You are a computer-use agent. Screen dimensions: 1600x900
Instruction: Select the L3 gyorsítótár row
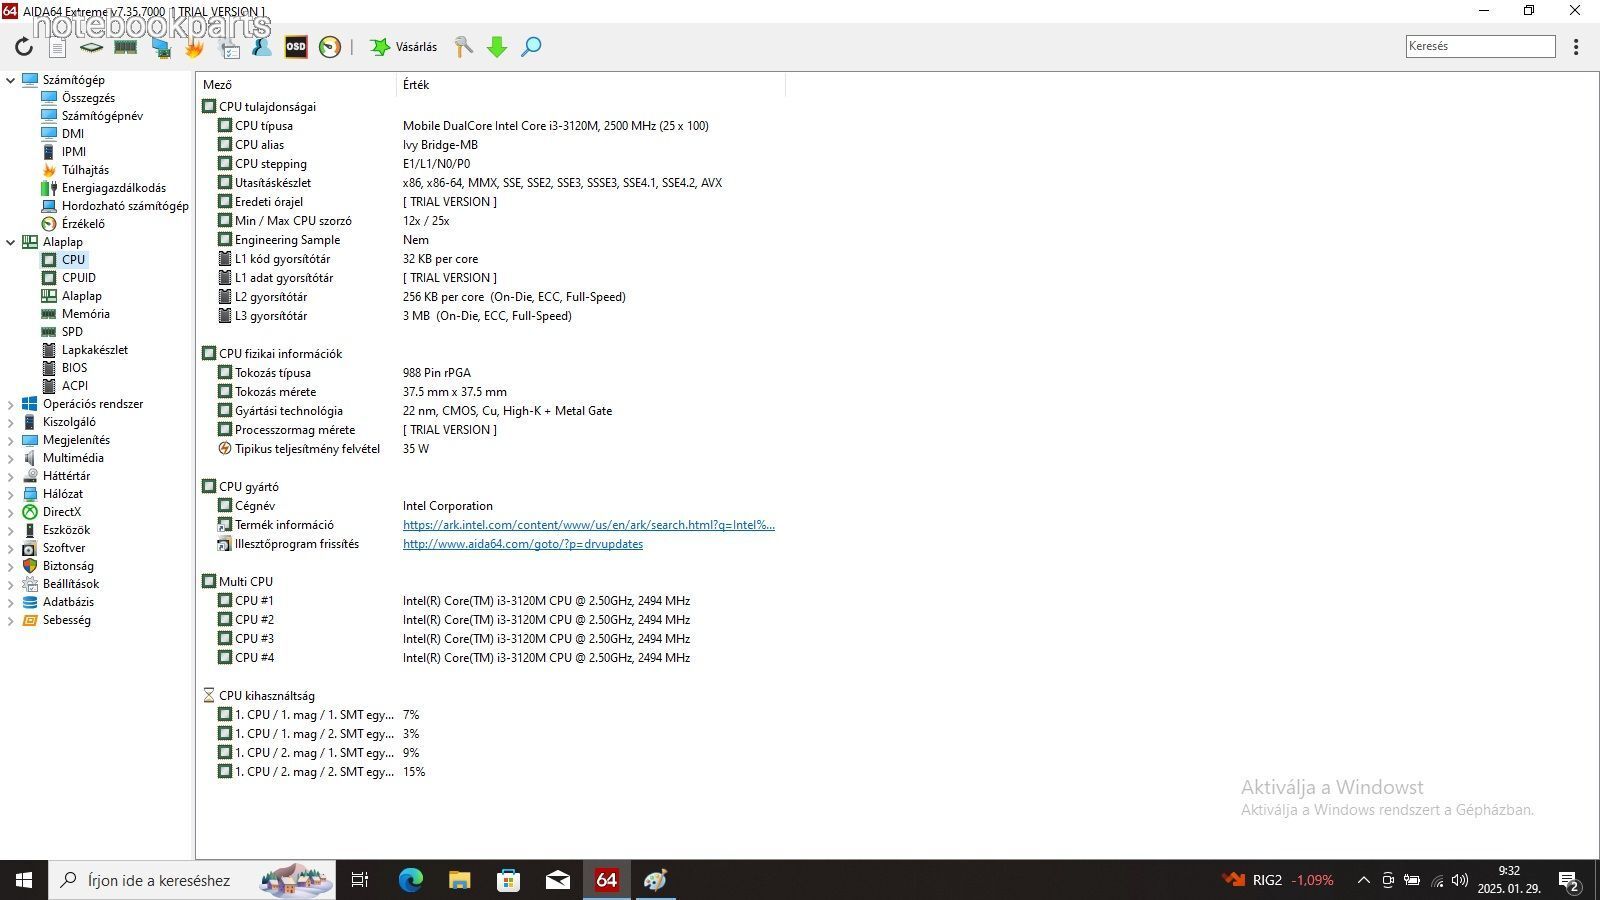(x=490, y=316)
